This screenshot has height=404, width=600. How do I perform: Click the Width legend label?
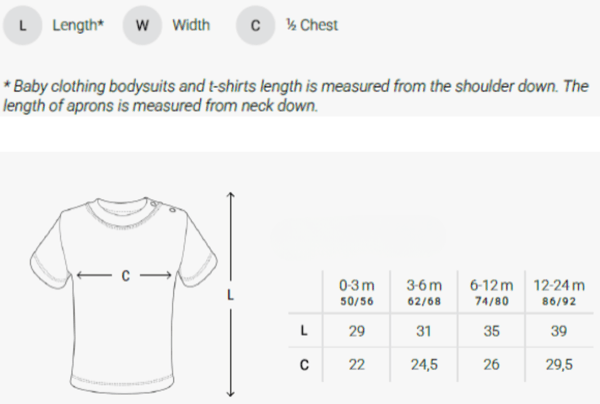point(191,26)
